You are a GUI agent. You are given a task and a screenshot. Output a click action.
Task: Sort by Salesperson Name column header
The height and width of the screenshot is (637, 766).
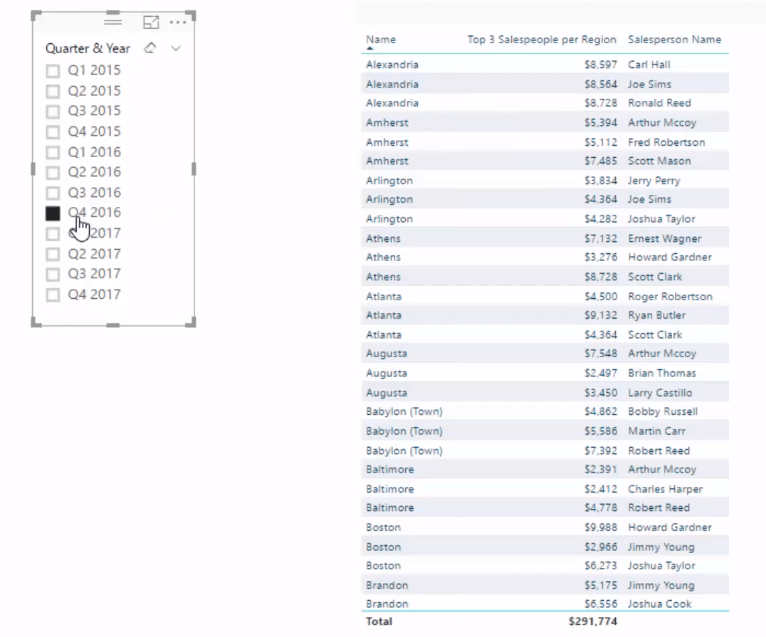pyautogui.click(x=674, y=40)
